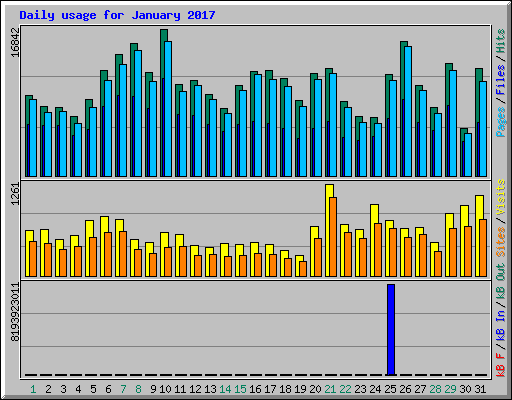The width and height of the screenshot is (512, 400).
Task: Click the kB F legend label
Action: tap(500, 365)
